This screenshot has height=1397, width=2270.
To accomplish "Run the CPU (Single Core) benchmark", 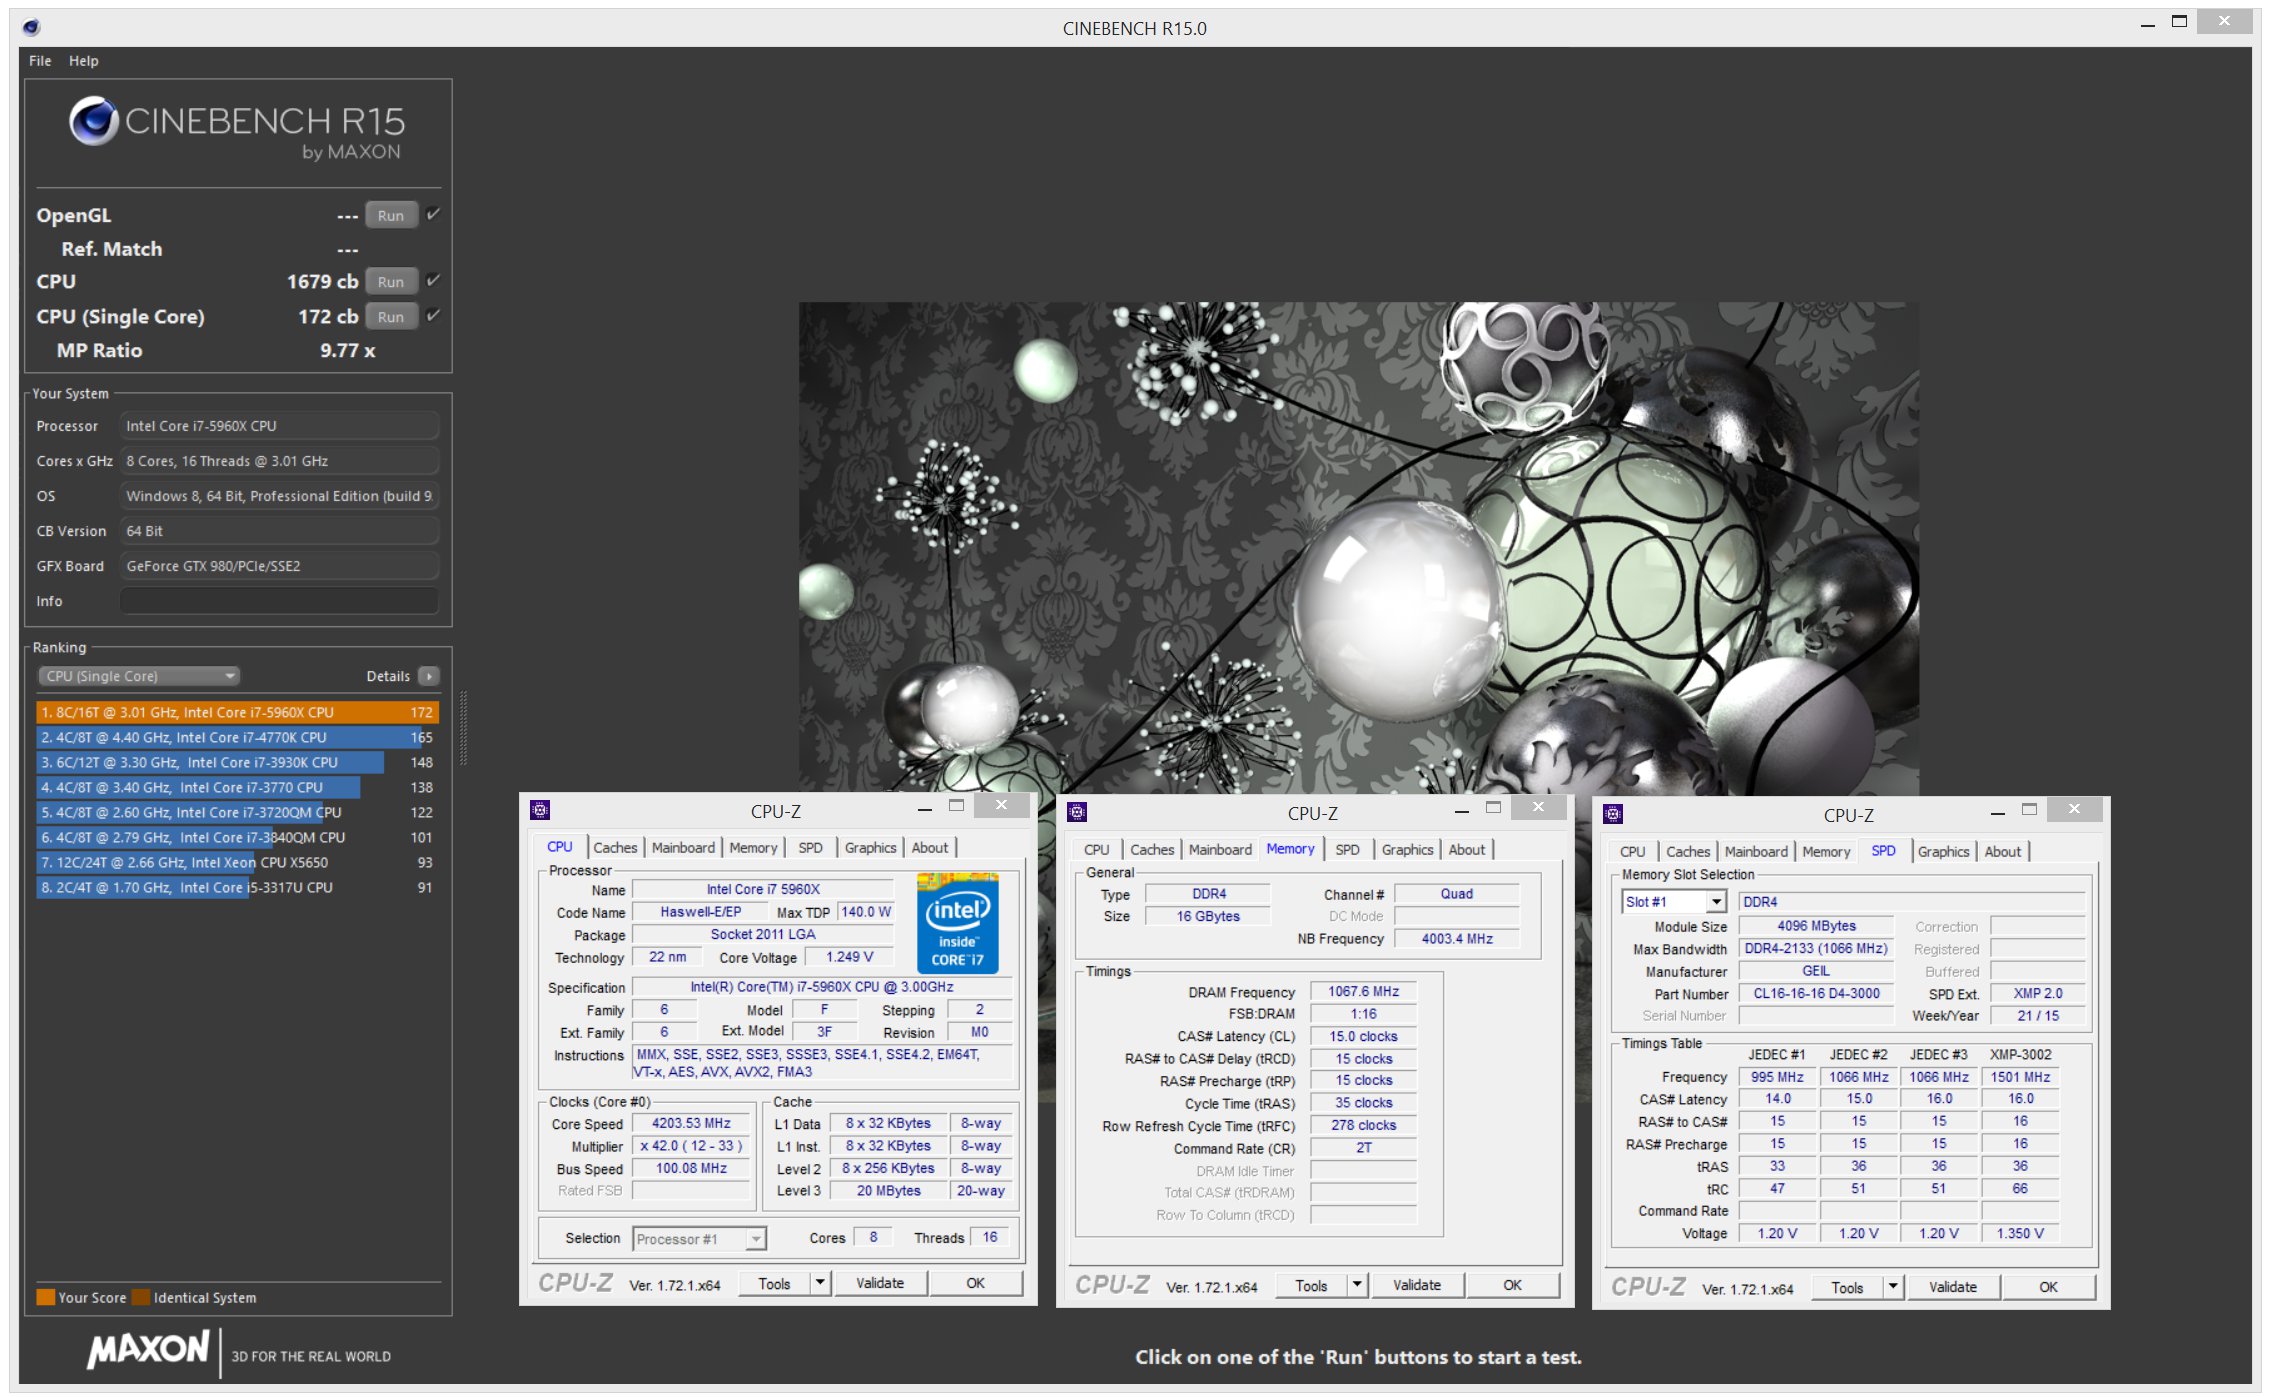I will (391, 316).
